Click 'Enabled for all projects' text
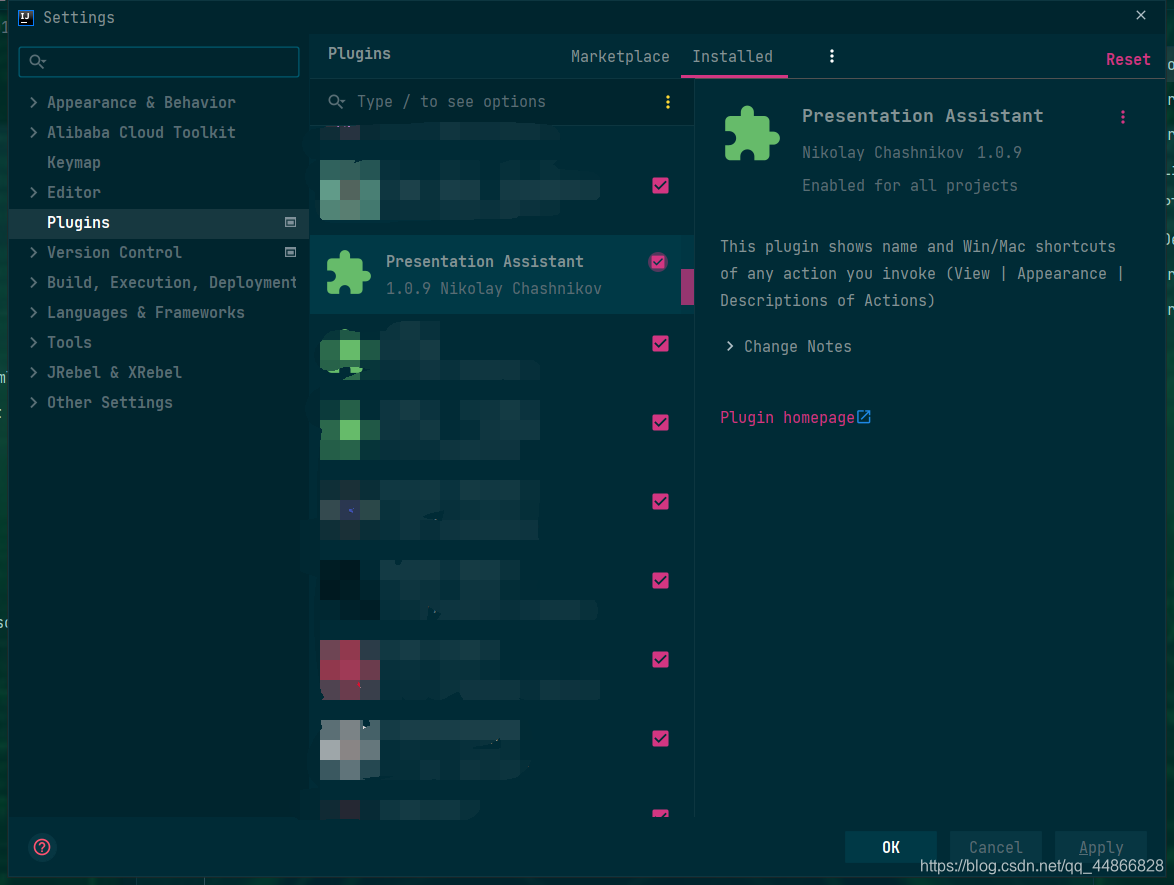This screenshot has width=1174, height=885. point(910,186)
